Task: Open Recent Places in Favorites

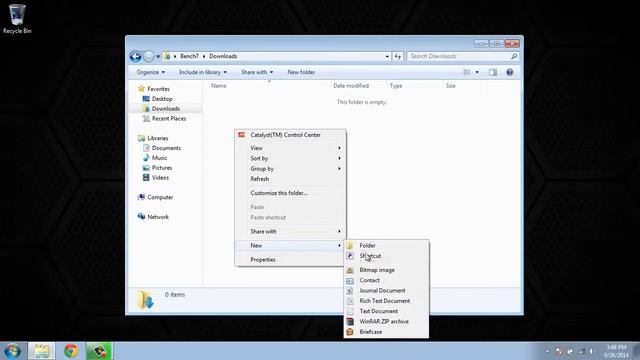Action: pyautogui.click(x=164, y=118)
